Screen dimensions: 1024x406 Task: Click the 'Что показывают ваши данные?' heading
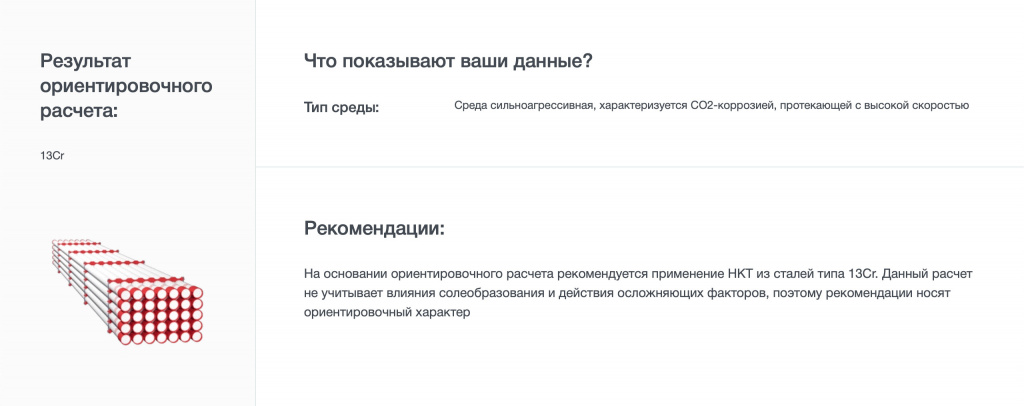coord(448,61)
